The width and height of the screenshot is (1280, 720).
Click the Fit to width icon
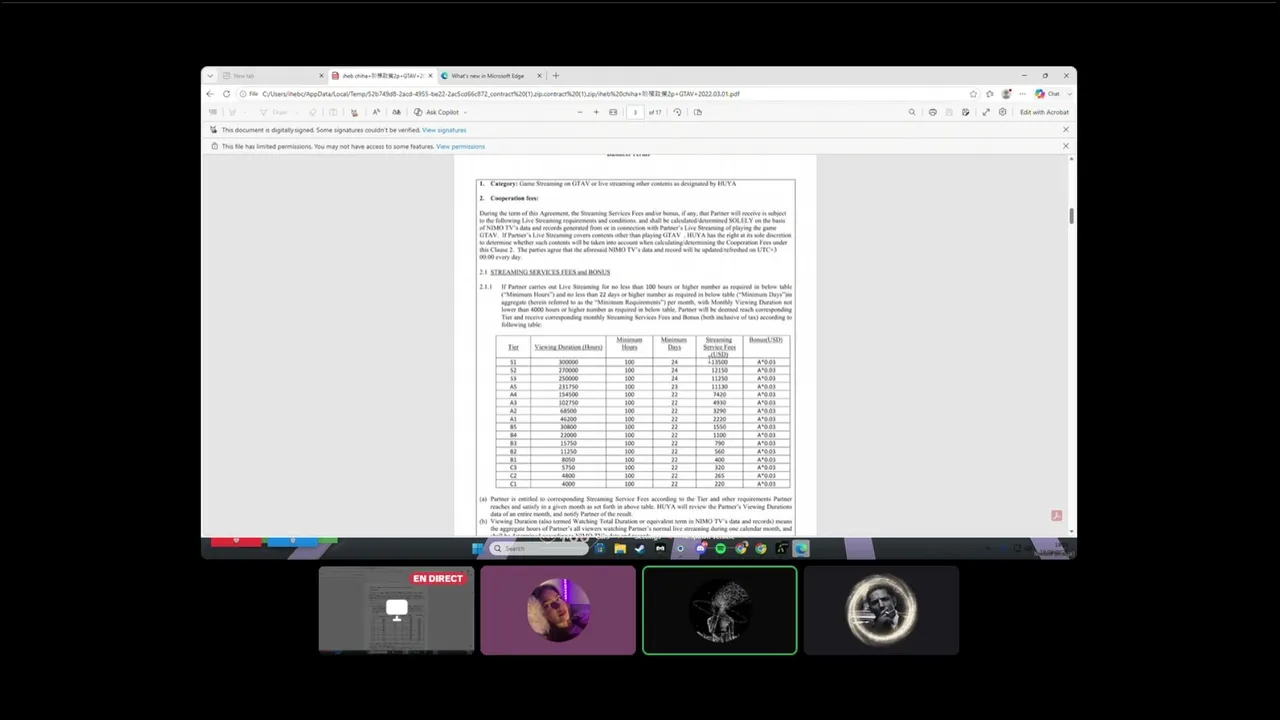coord(613,112)
